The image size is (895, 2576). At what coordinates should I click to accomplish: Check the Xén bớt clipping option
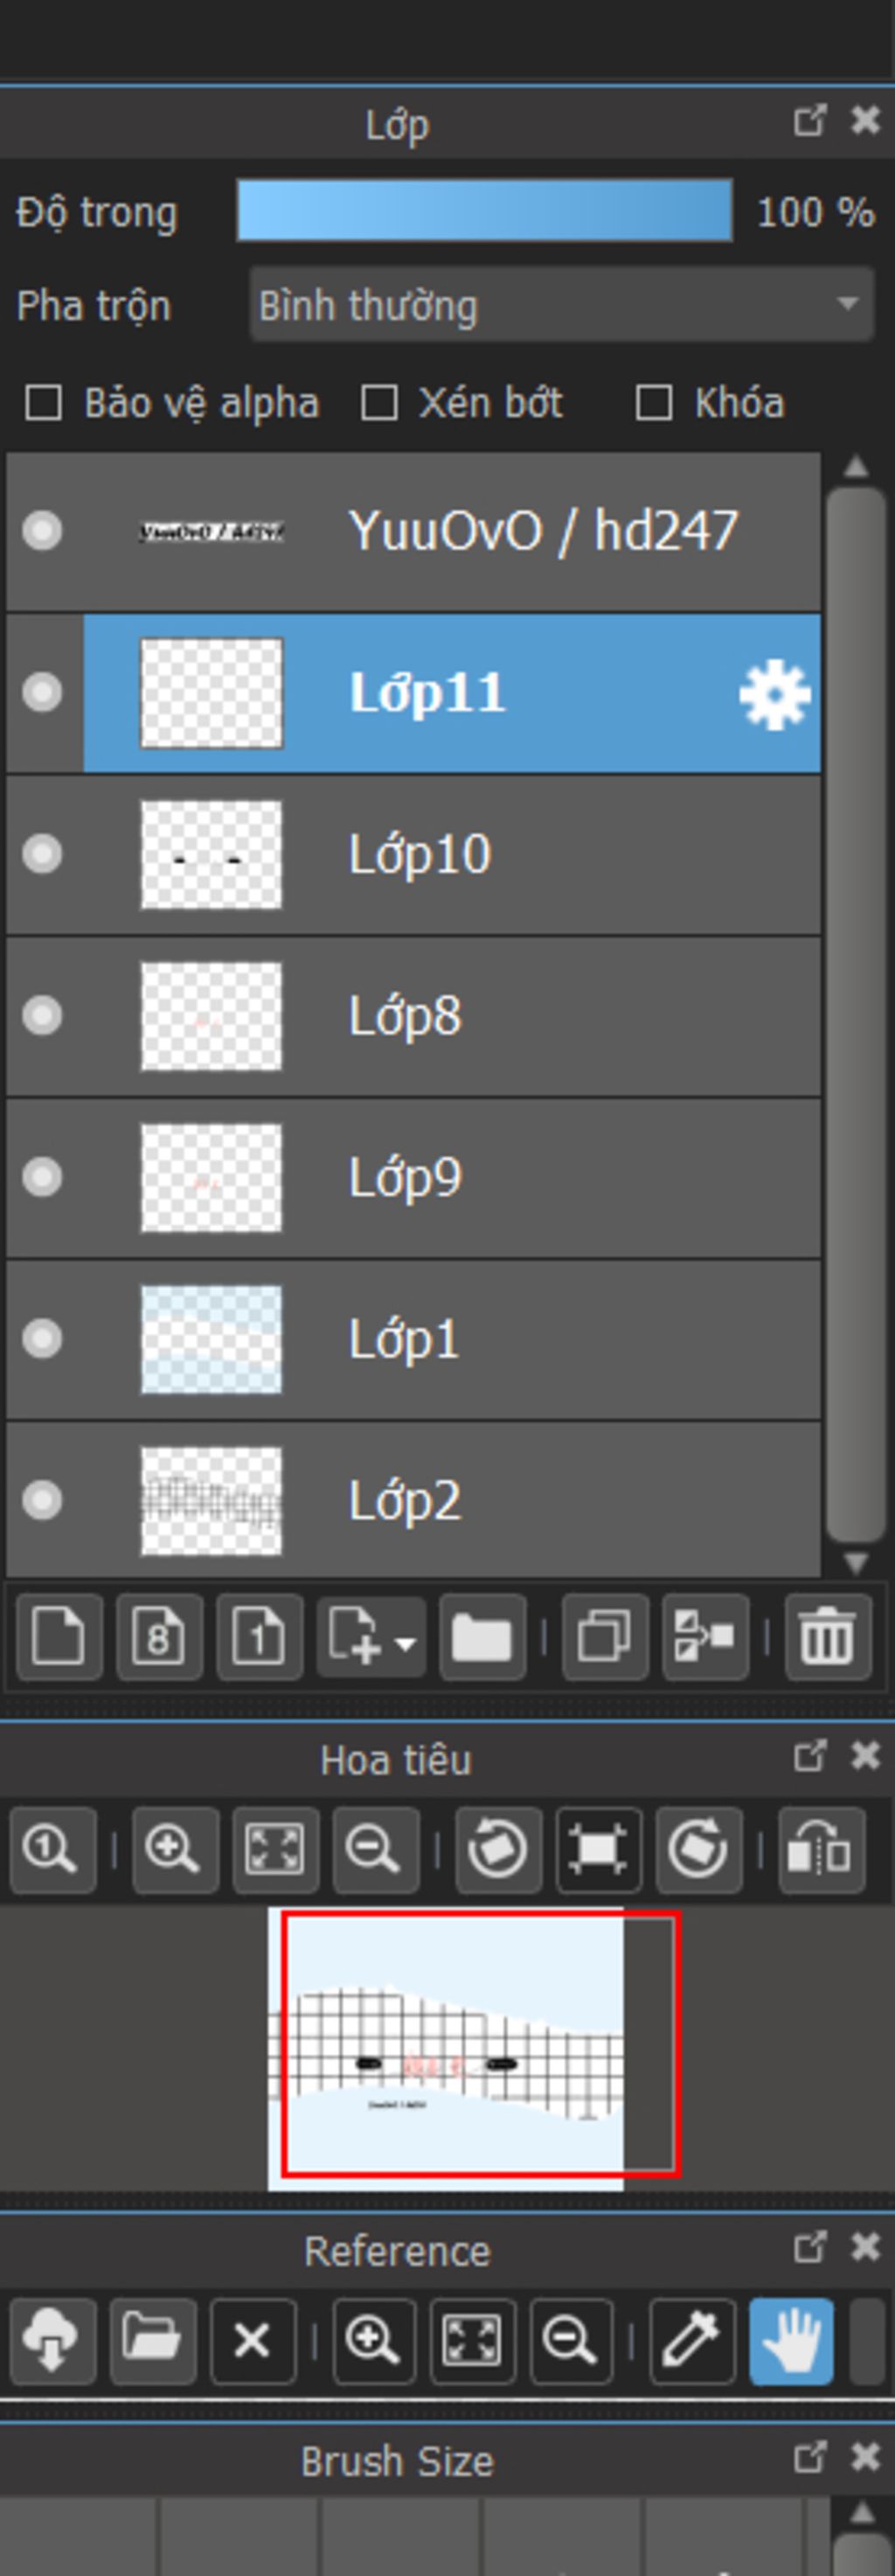[x=379, y=404]
